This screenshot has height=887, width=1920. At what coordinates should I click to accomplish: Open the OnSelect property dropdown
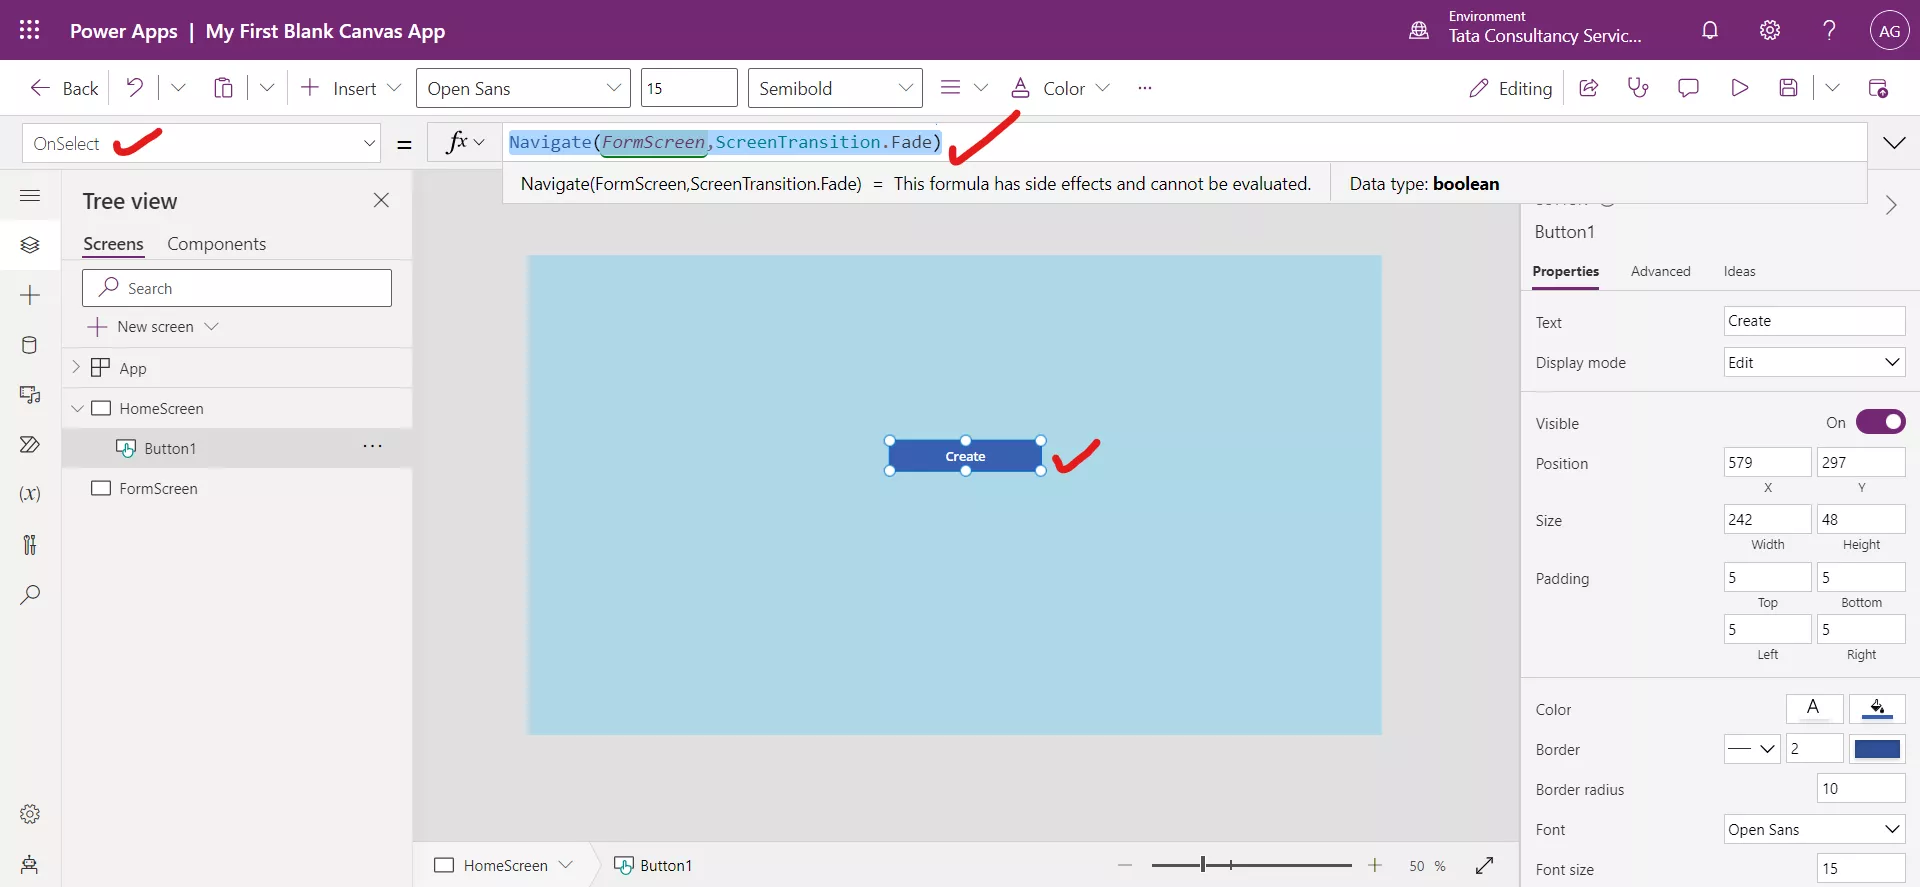pyautogui.click(x=201, y=143)
